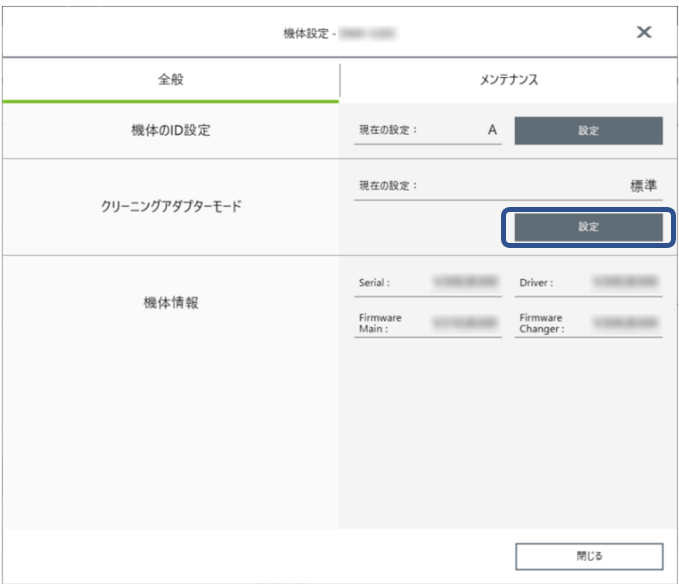Click 設定 button for 機体のID設定

coord(588,130)
